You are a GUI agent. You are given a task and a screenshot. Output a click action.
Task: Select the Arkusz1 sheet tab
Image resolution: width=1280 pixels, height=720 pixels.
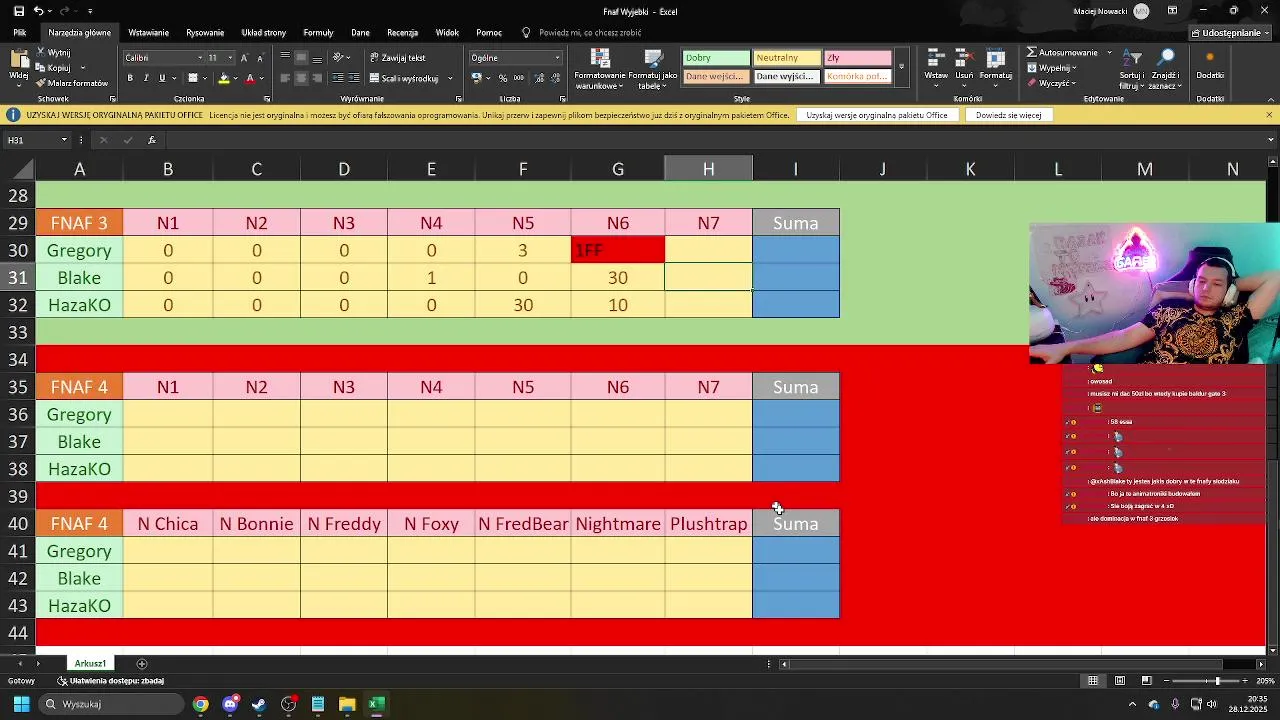90,663
